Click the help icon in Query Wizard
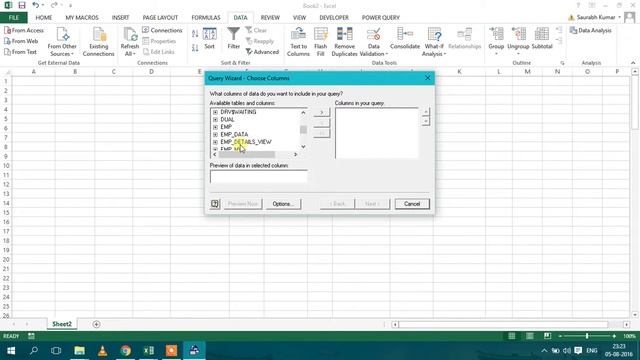Screen dimensions: 640x360 [x=215, y=204]
